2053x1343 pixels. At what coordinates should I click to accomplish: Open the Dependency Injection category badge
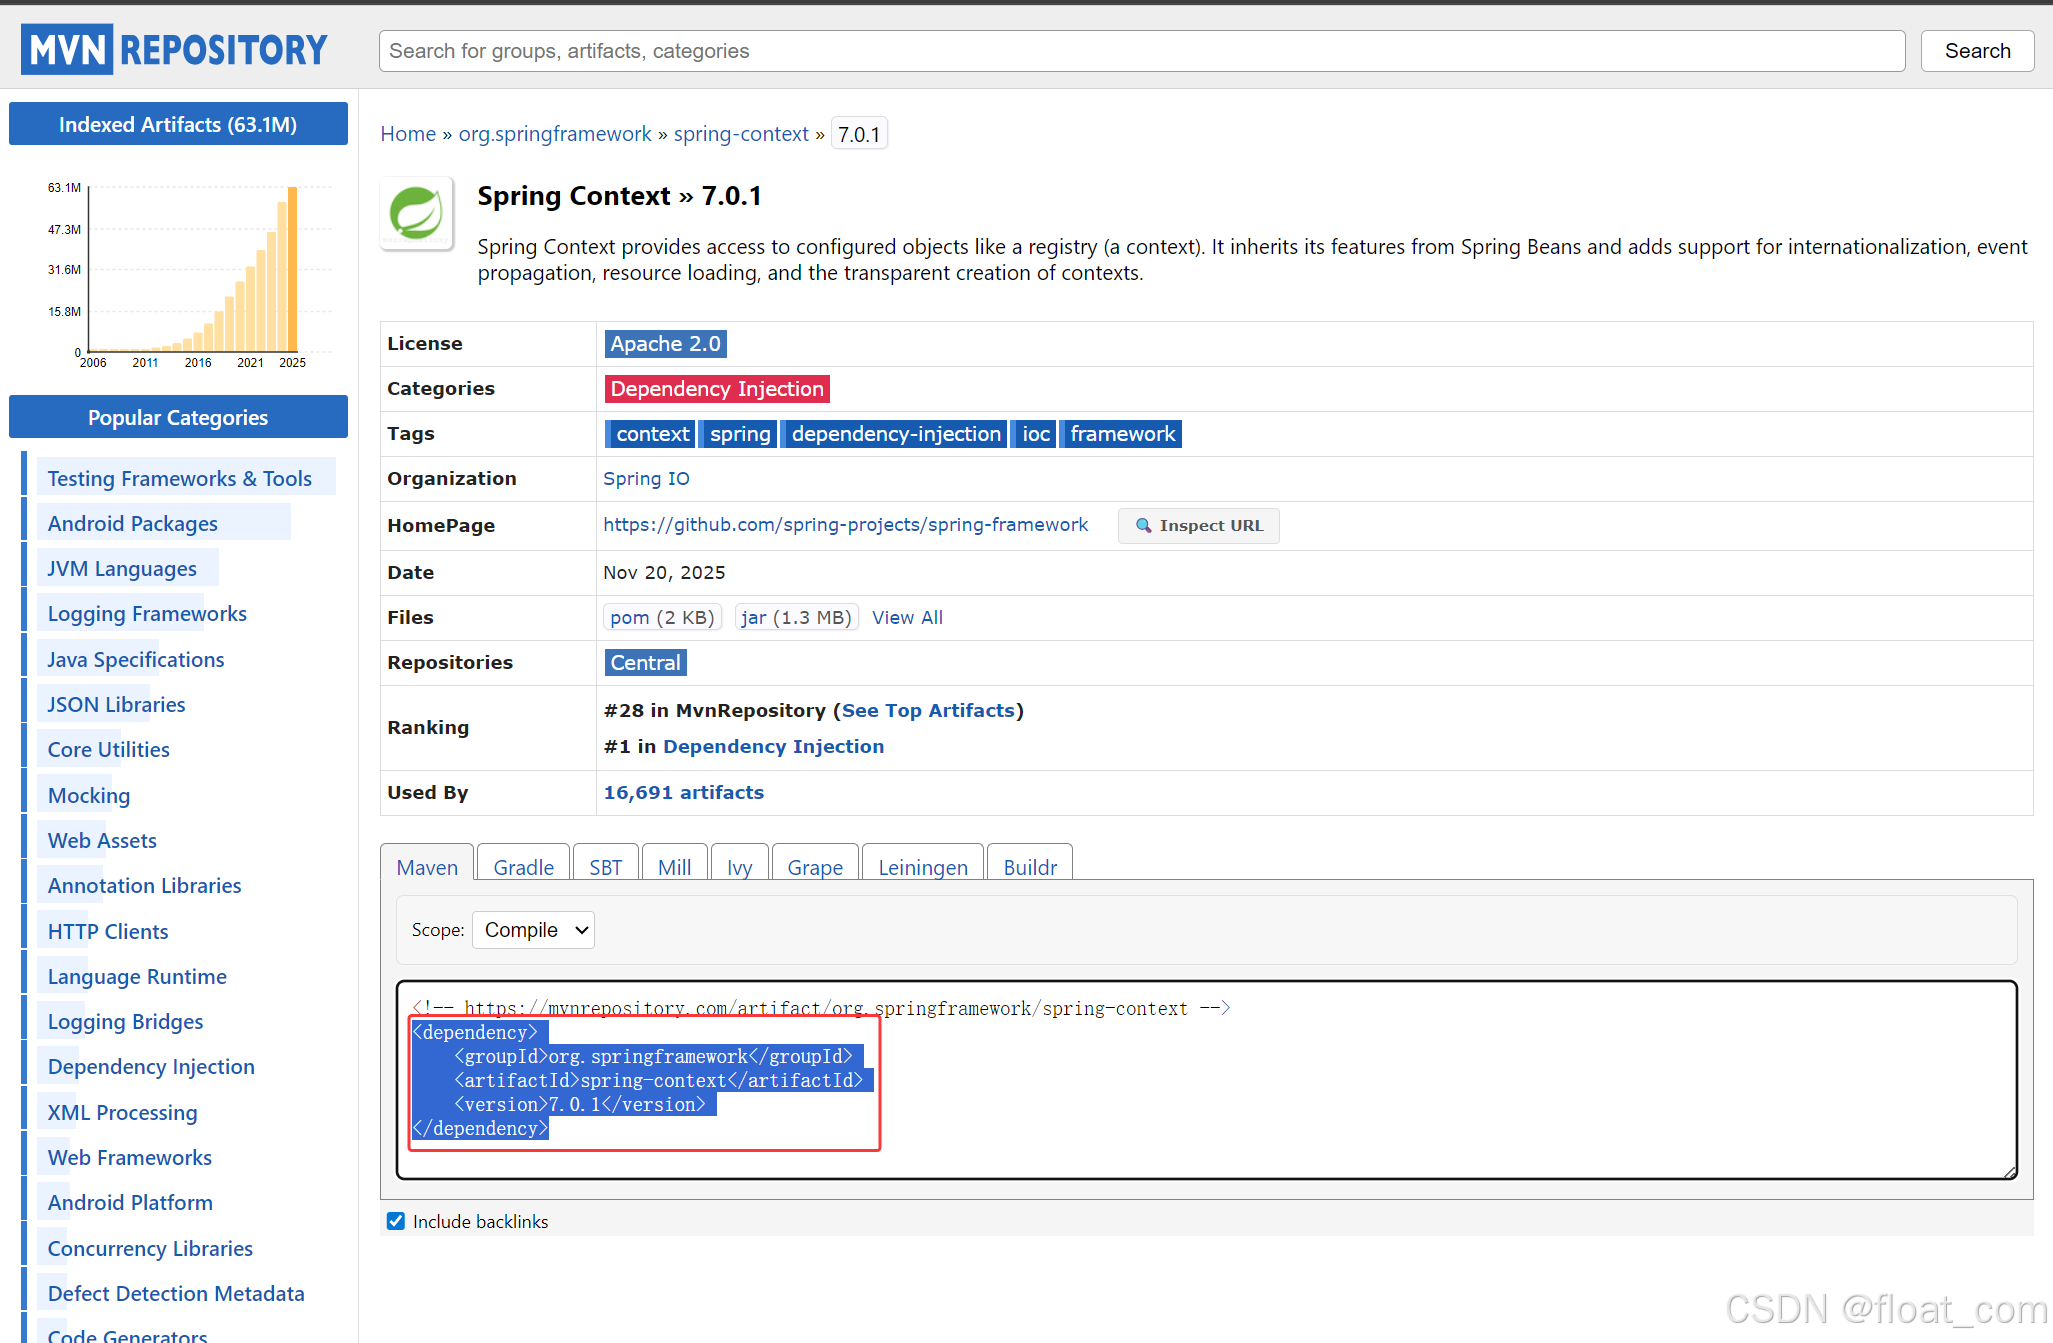[x=716, y=389]
